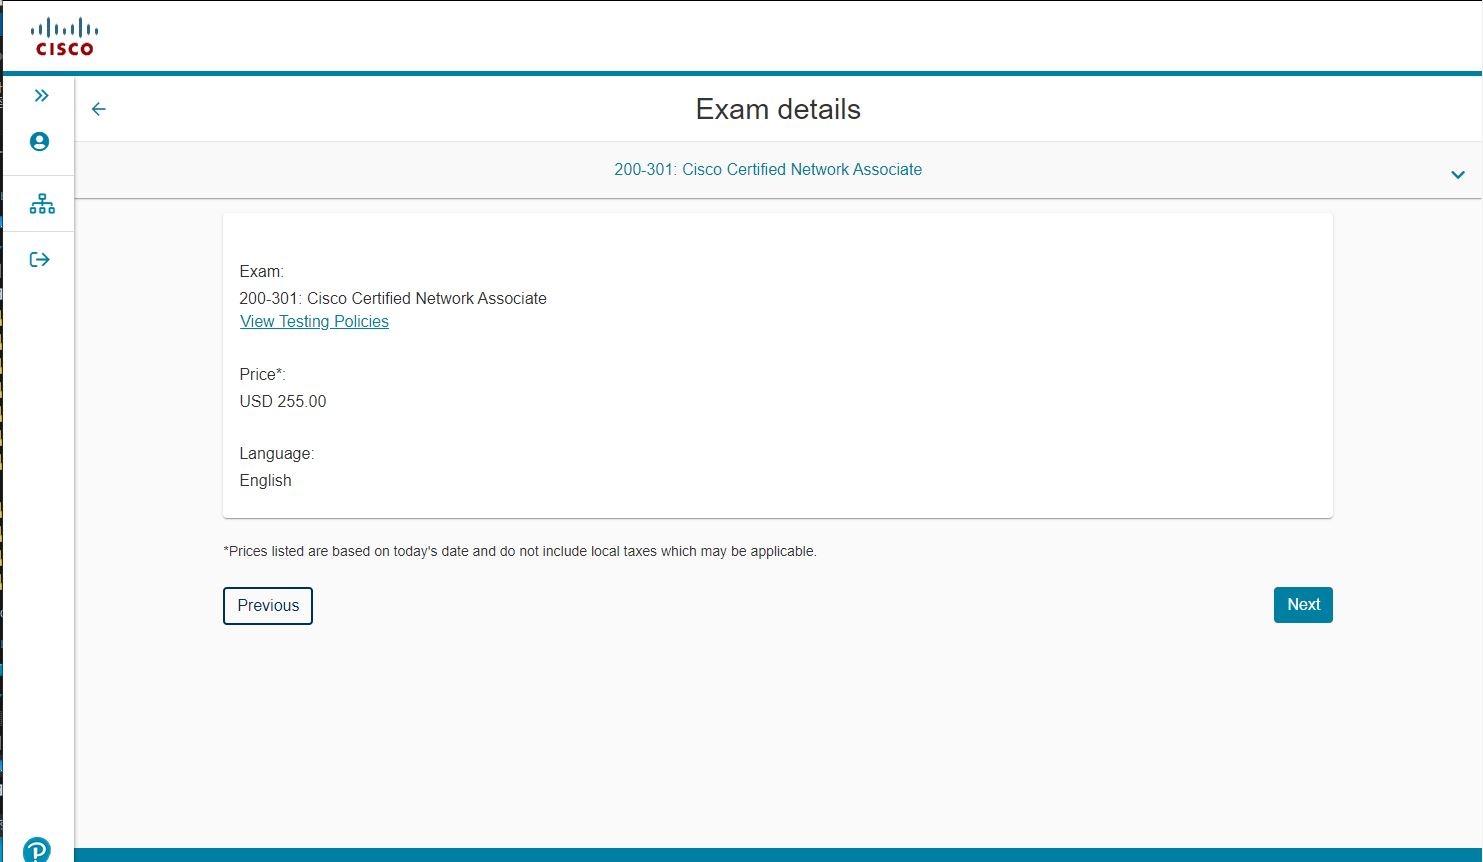Image resolution: width=1483 pixels, height=862 pixels.
Task: Go back using the left arrow icon
Action: 98,110
